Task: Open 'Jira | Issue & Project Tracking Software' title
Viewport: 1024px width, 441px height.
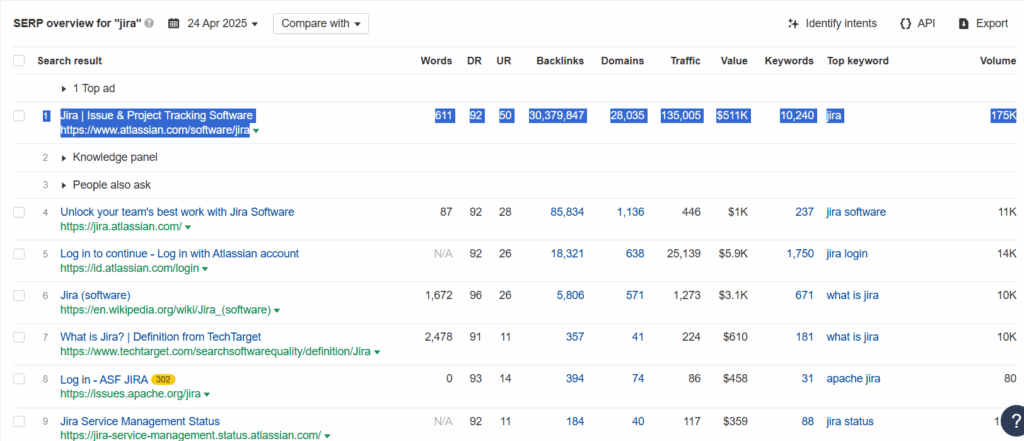Action: [156, 115]
